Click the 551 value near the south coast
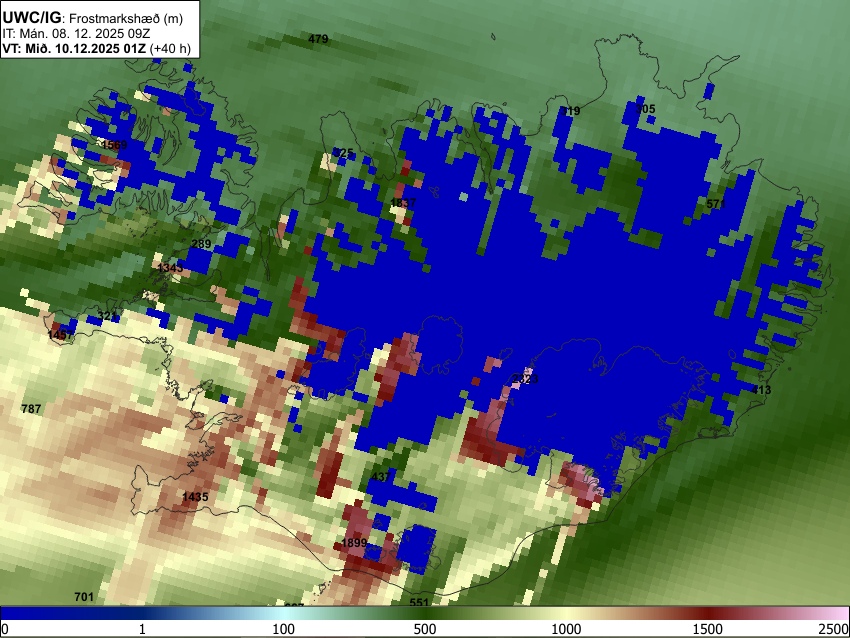 tap(419, 602)
